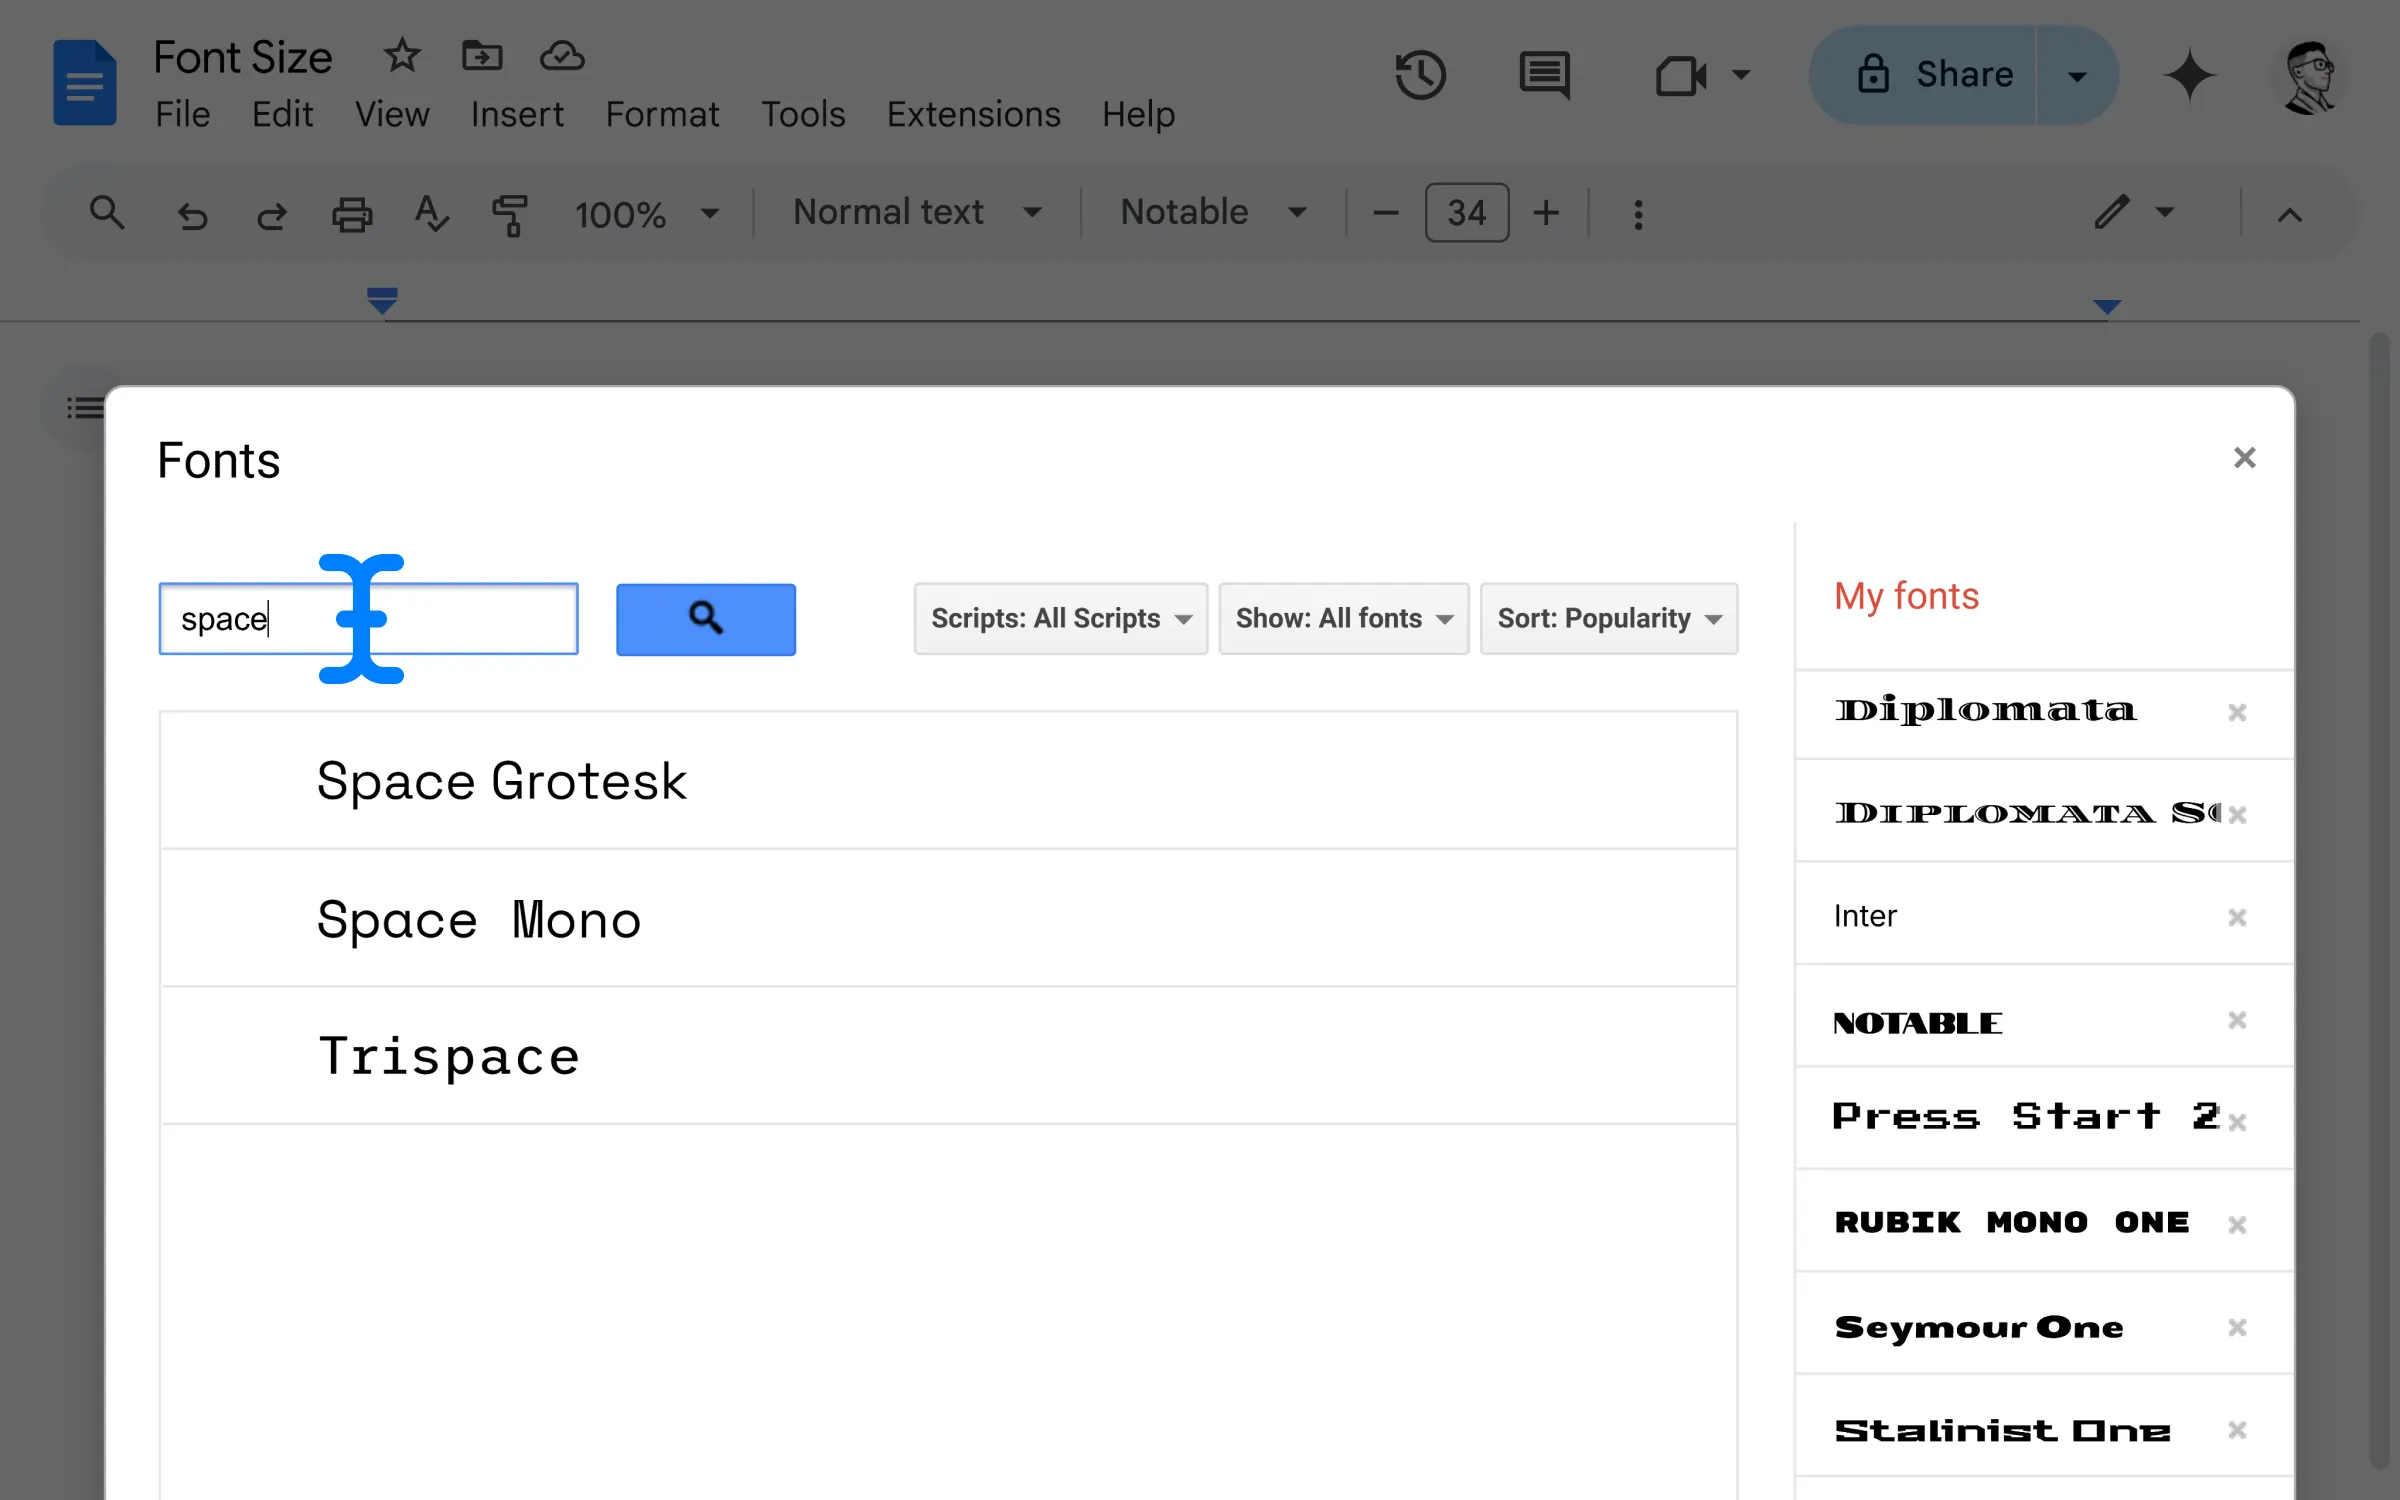Click the blue font search button
The image size is (2400, 1500).
coord(706,619)
